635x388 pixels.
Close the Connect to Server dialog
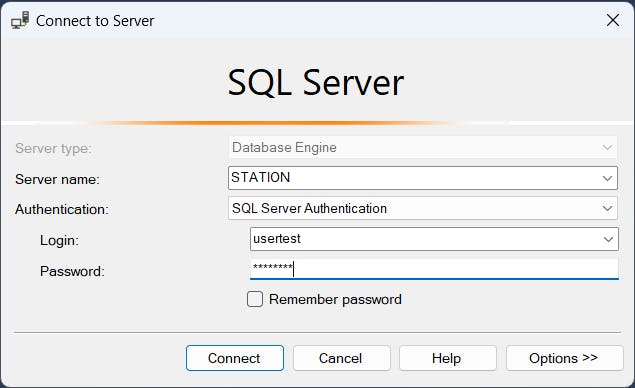613,20
